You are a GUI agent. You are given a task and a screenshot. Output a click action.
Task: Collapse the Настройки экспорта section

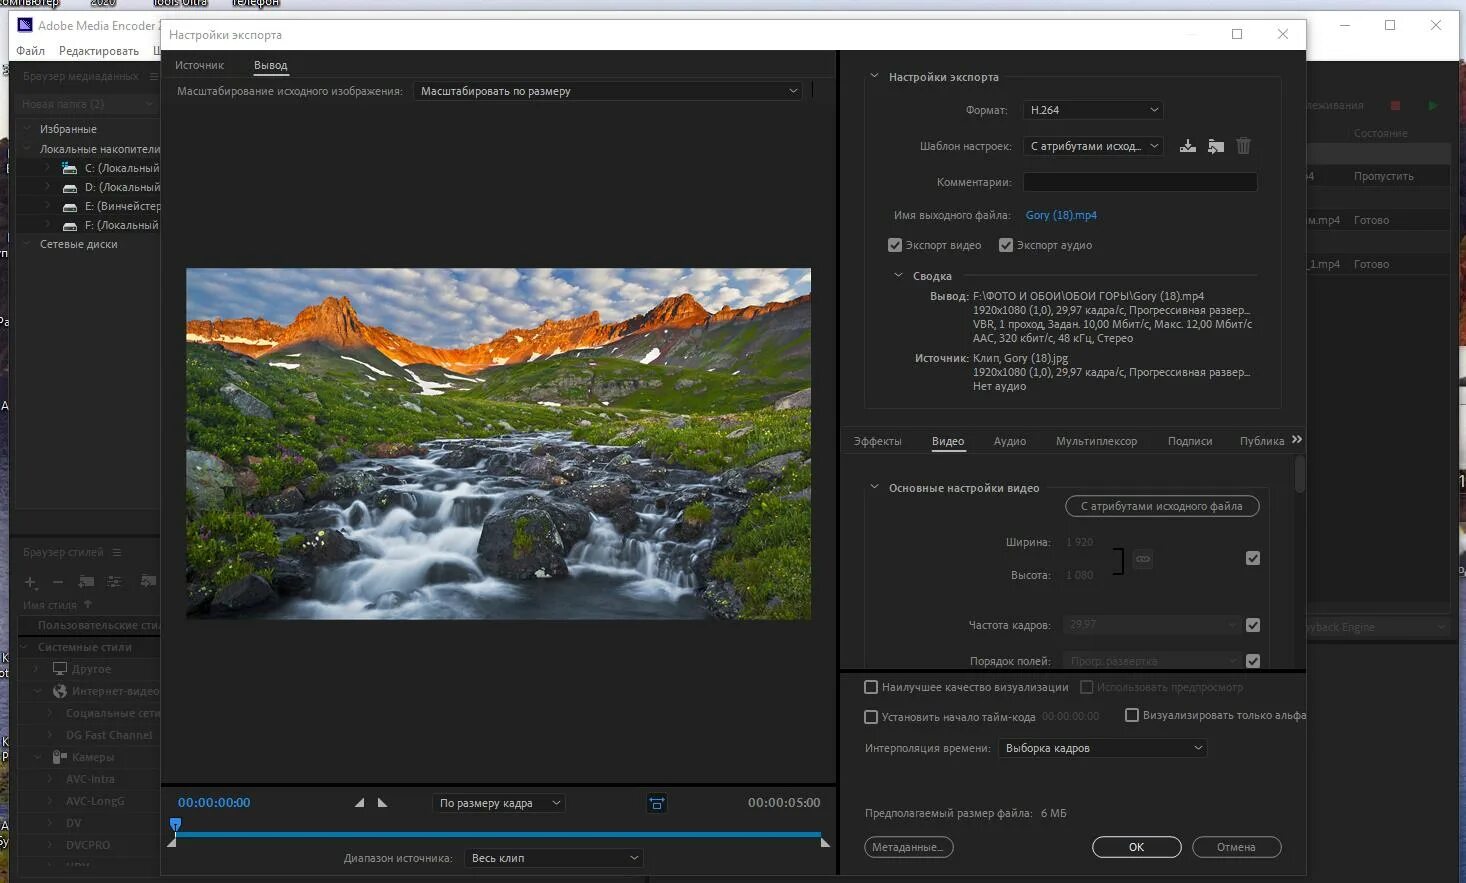(874, 76)
